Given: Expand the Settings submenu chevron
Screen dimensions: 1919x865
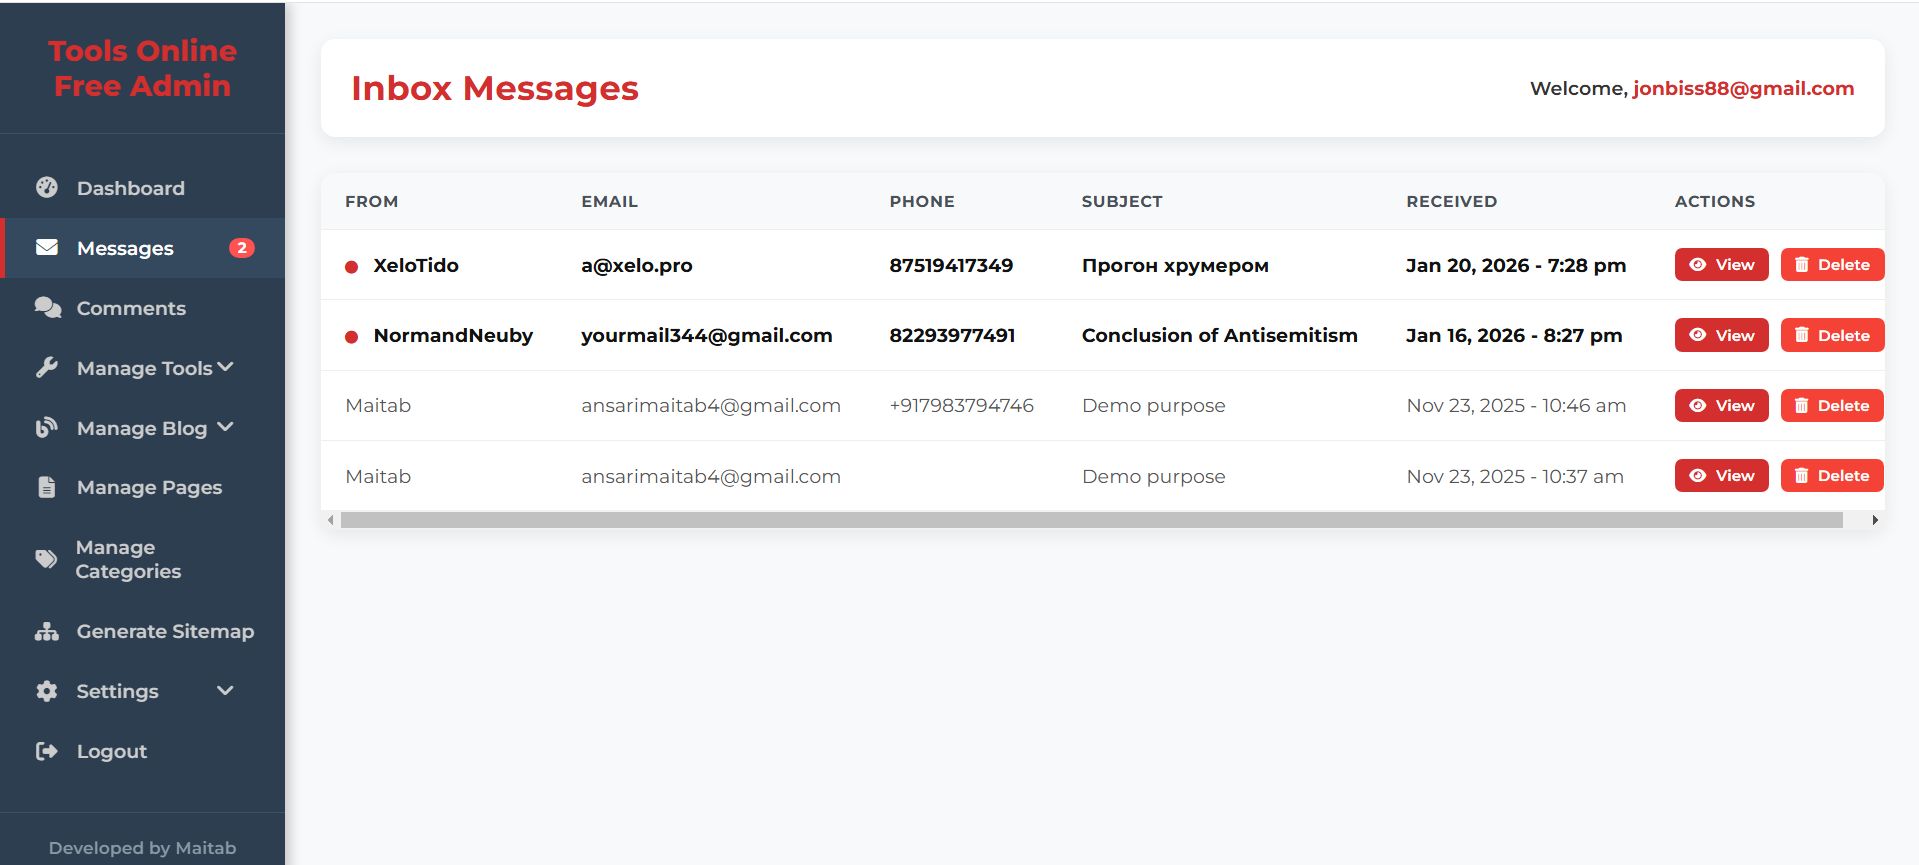Looking at the screenshot, I should click(226, 690).
